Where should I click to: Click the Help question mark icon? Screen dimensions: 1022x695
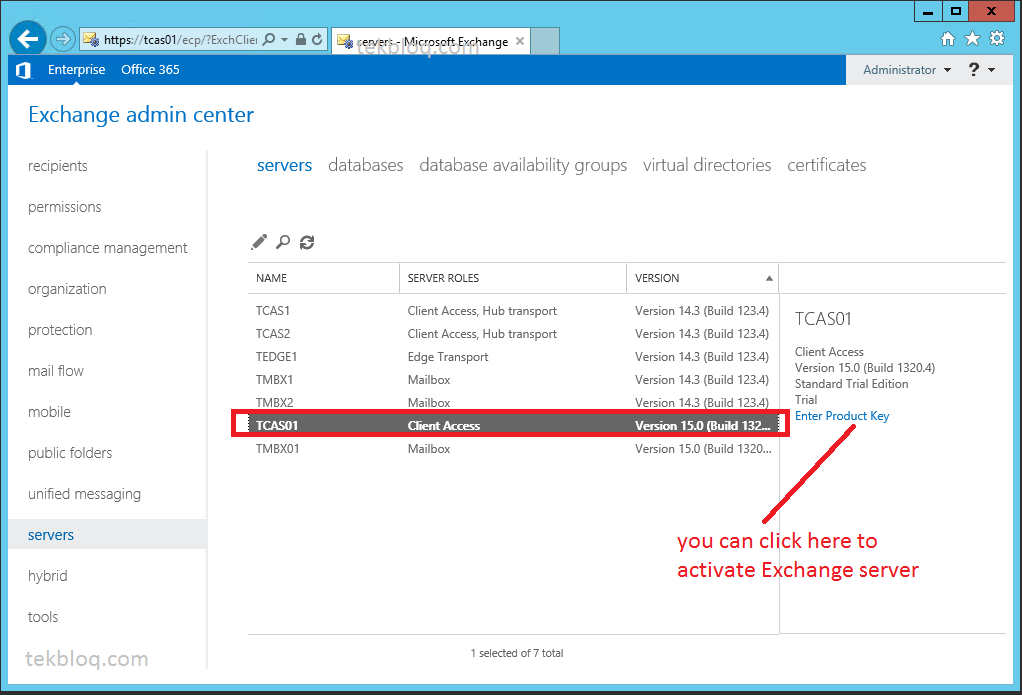974,69
